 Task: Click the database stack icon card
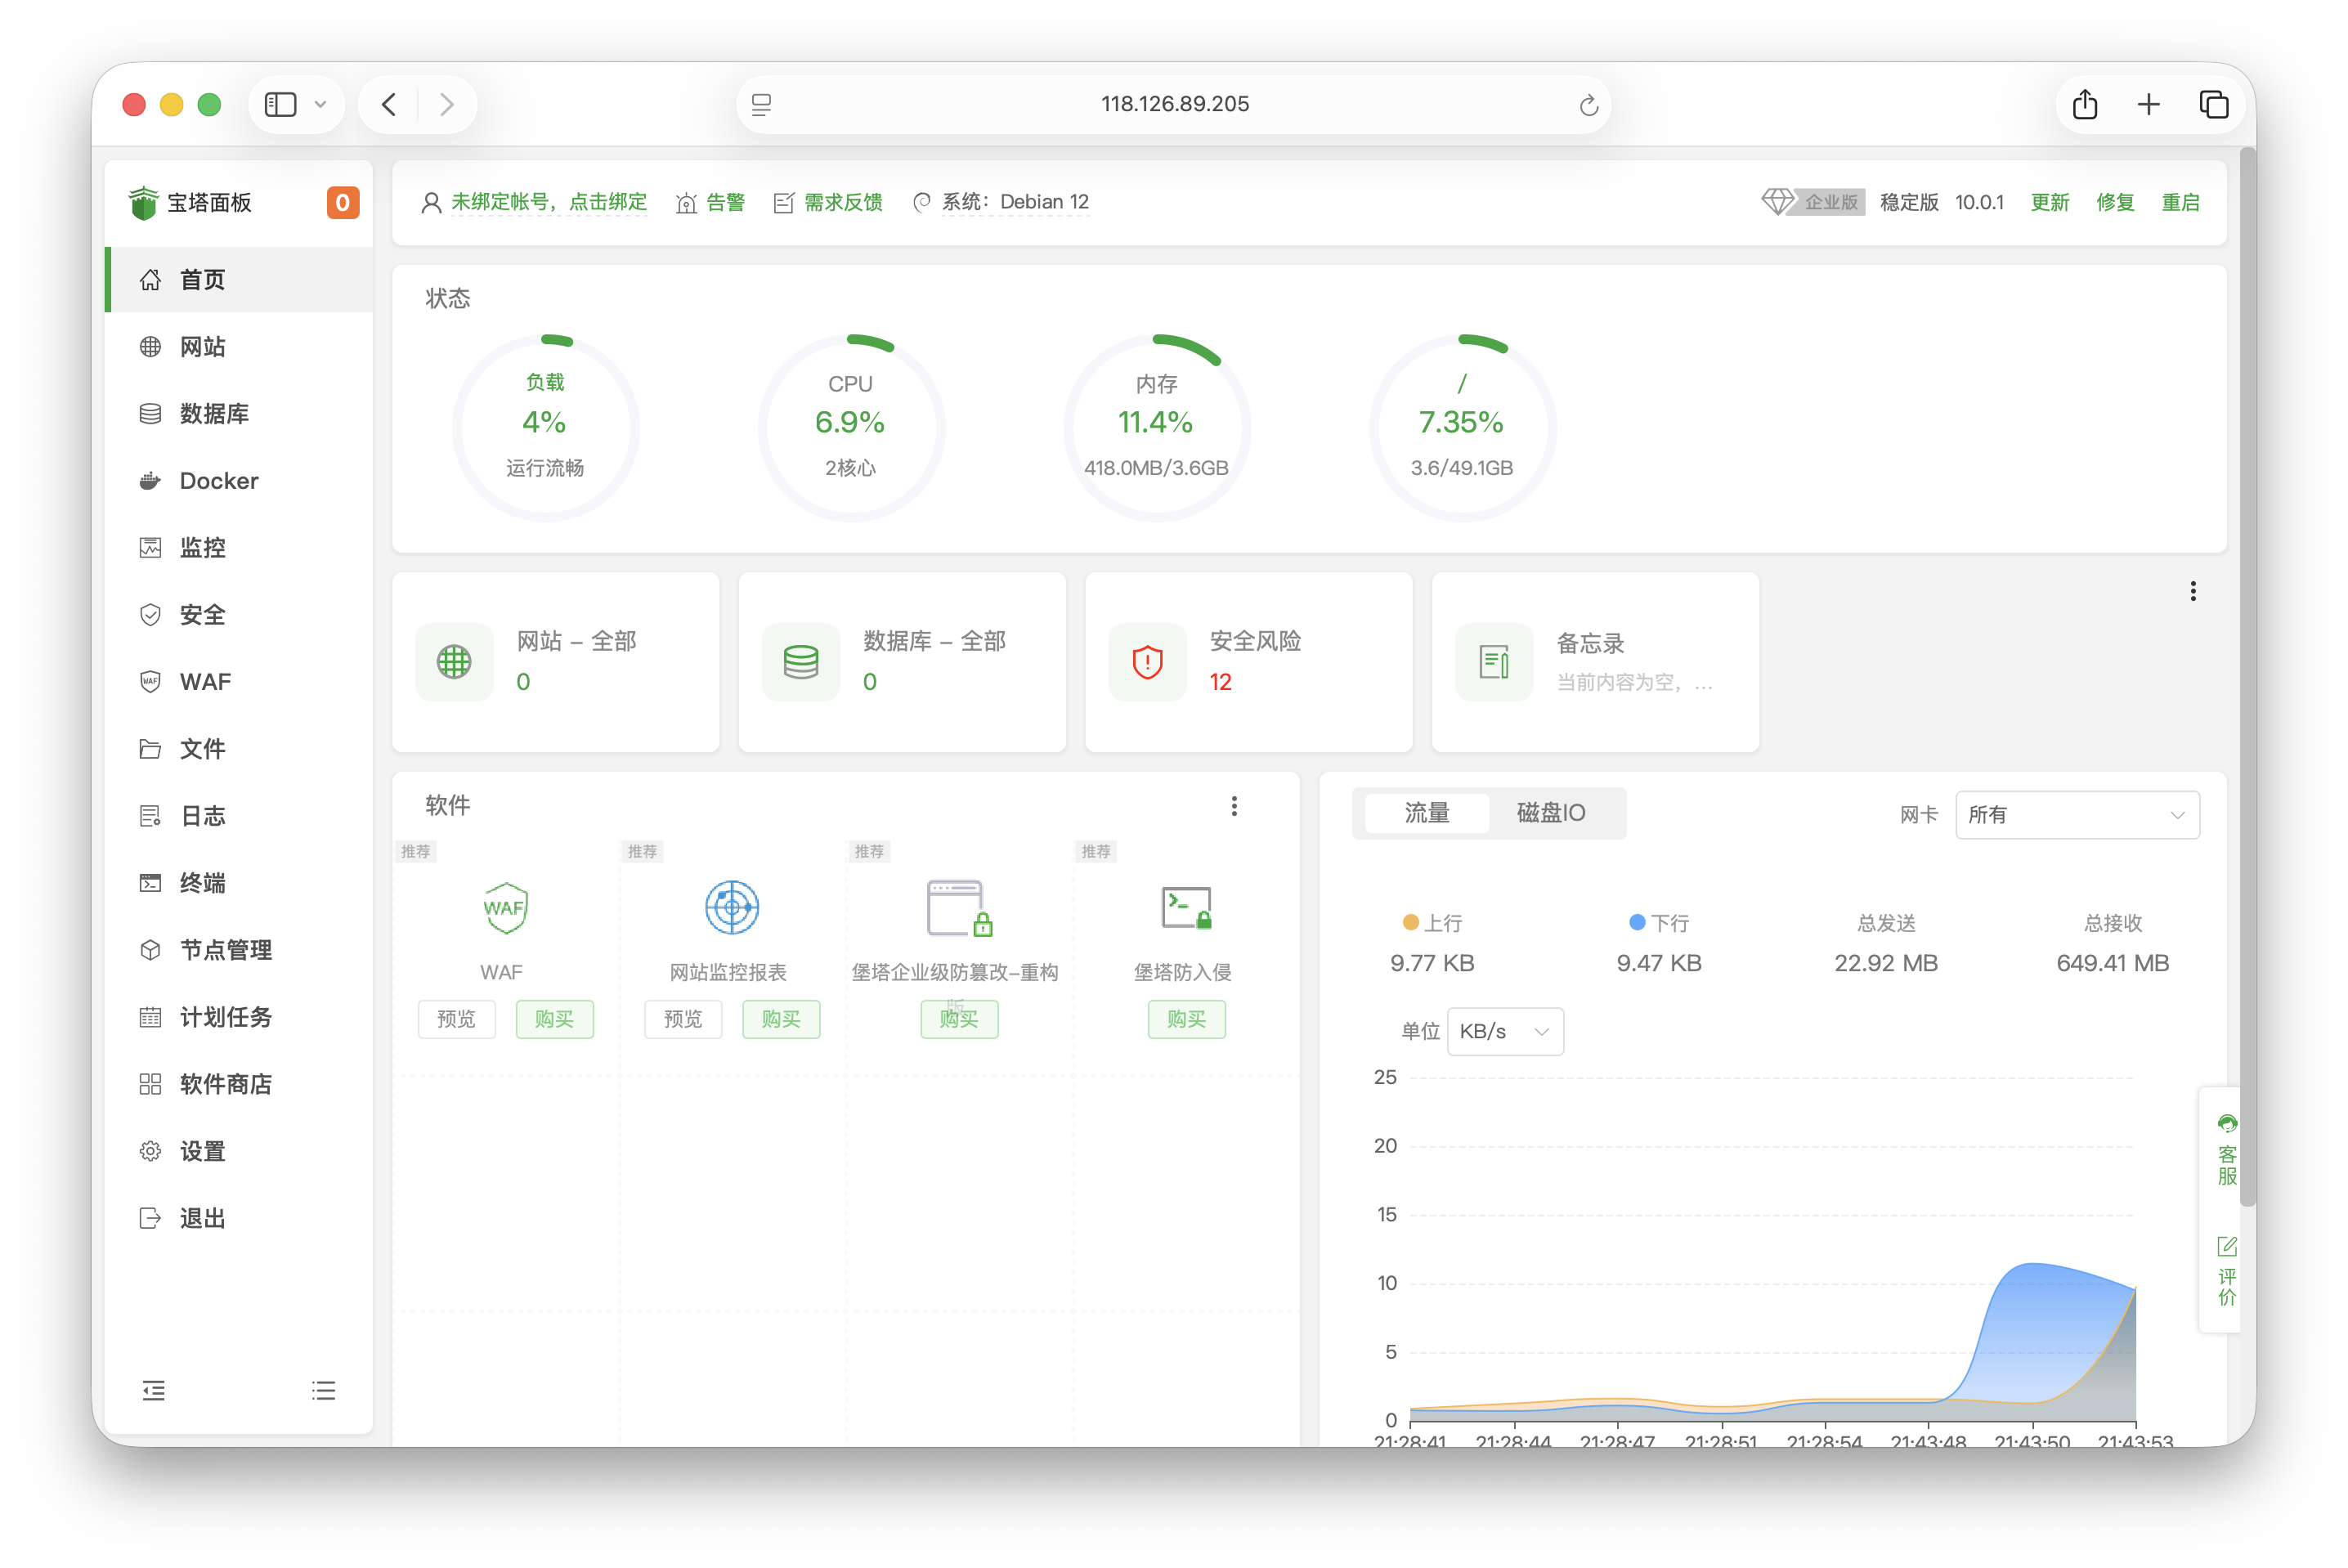point(801,662)
